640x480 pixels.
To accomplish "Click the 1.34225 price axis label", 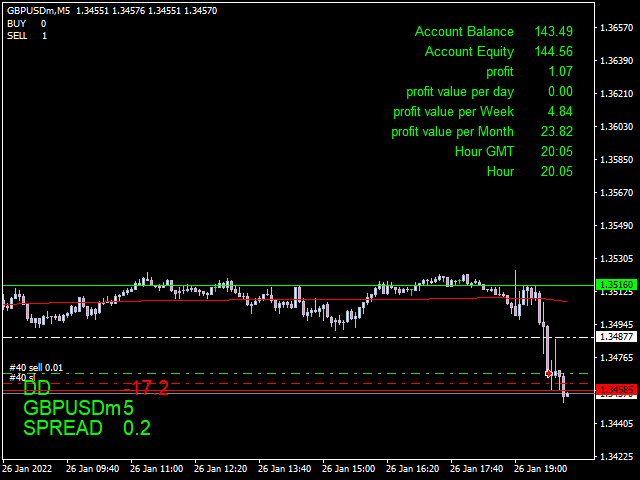I will (616, 456).
